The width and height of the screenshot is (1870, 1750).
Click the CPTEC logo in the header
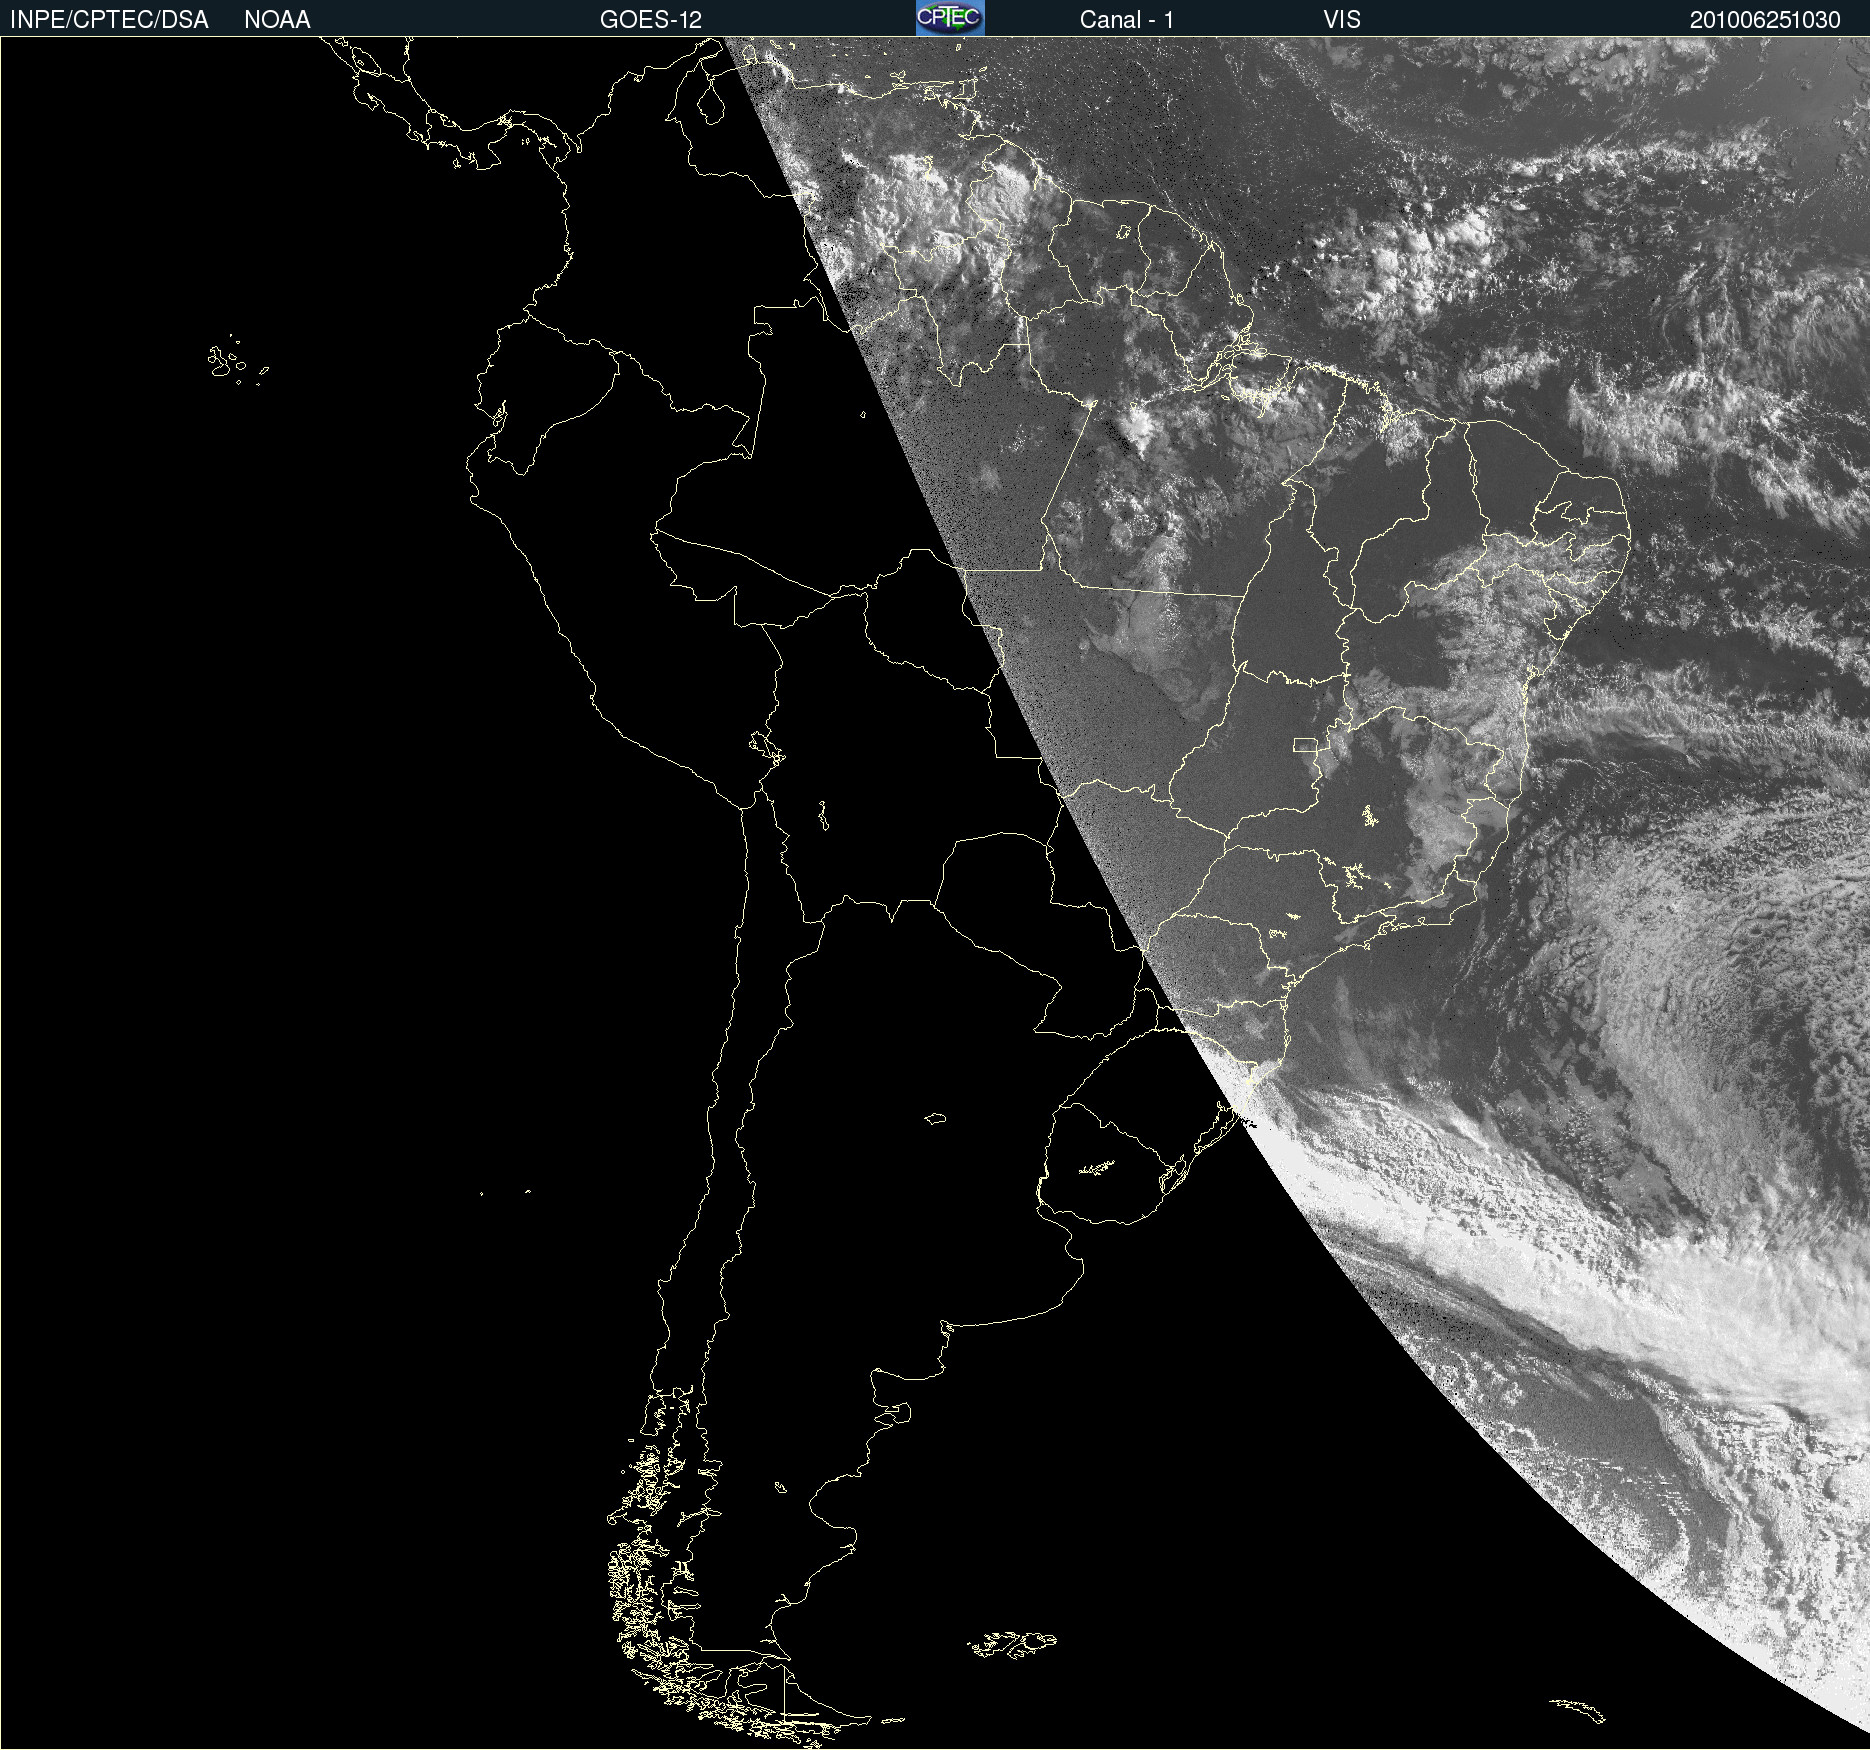pos(950,18)
